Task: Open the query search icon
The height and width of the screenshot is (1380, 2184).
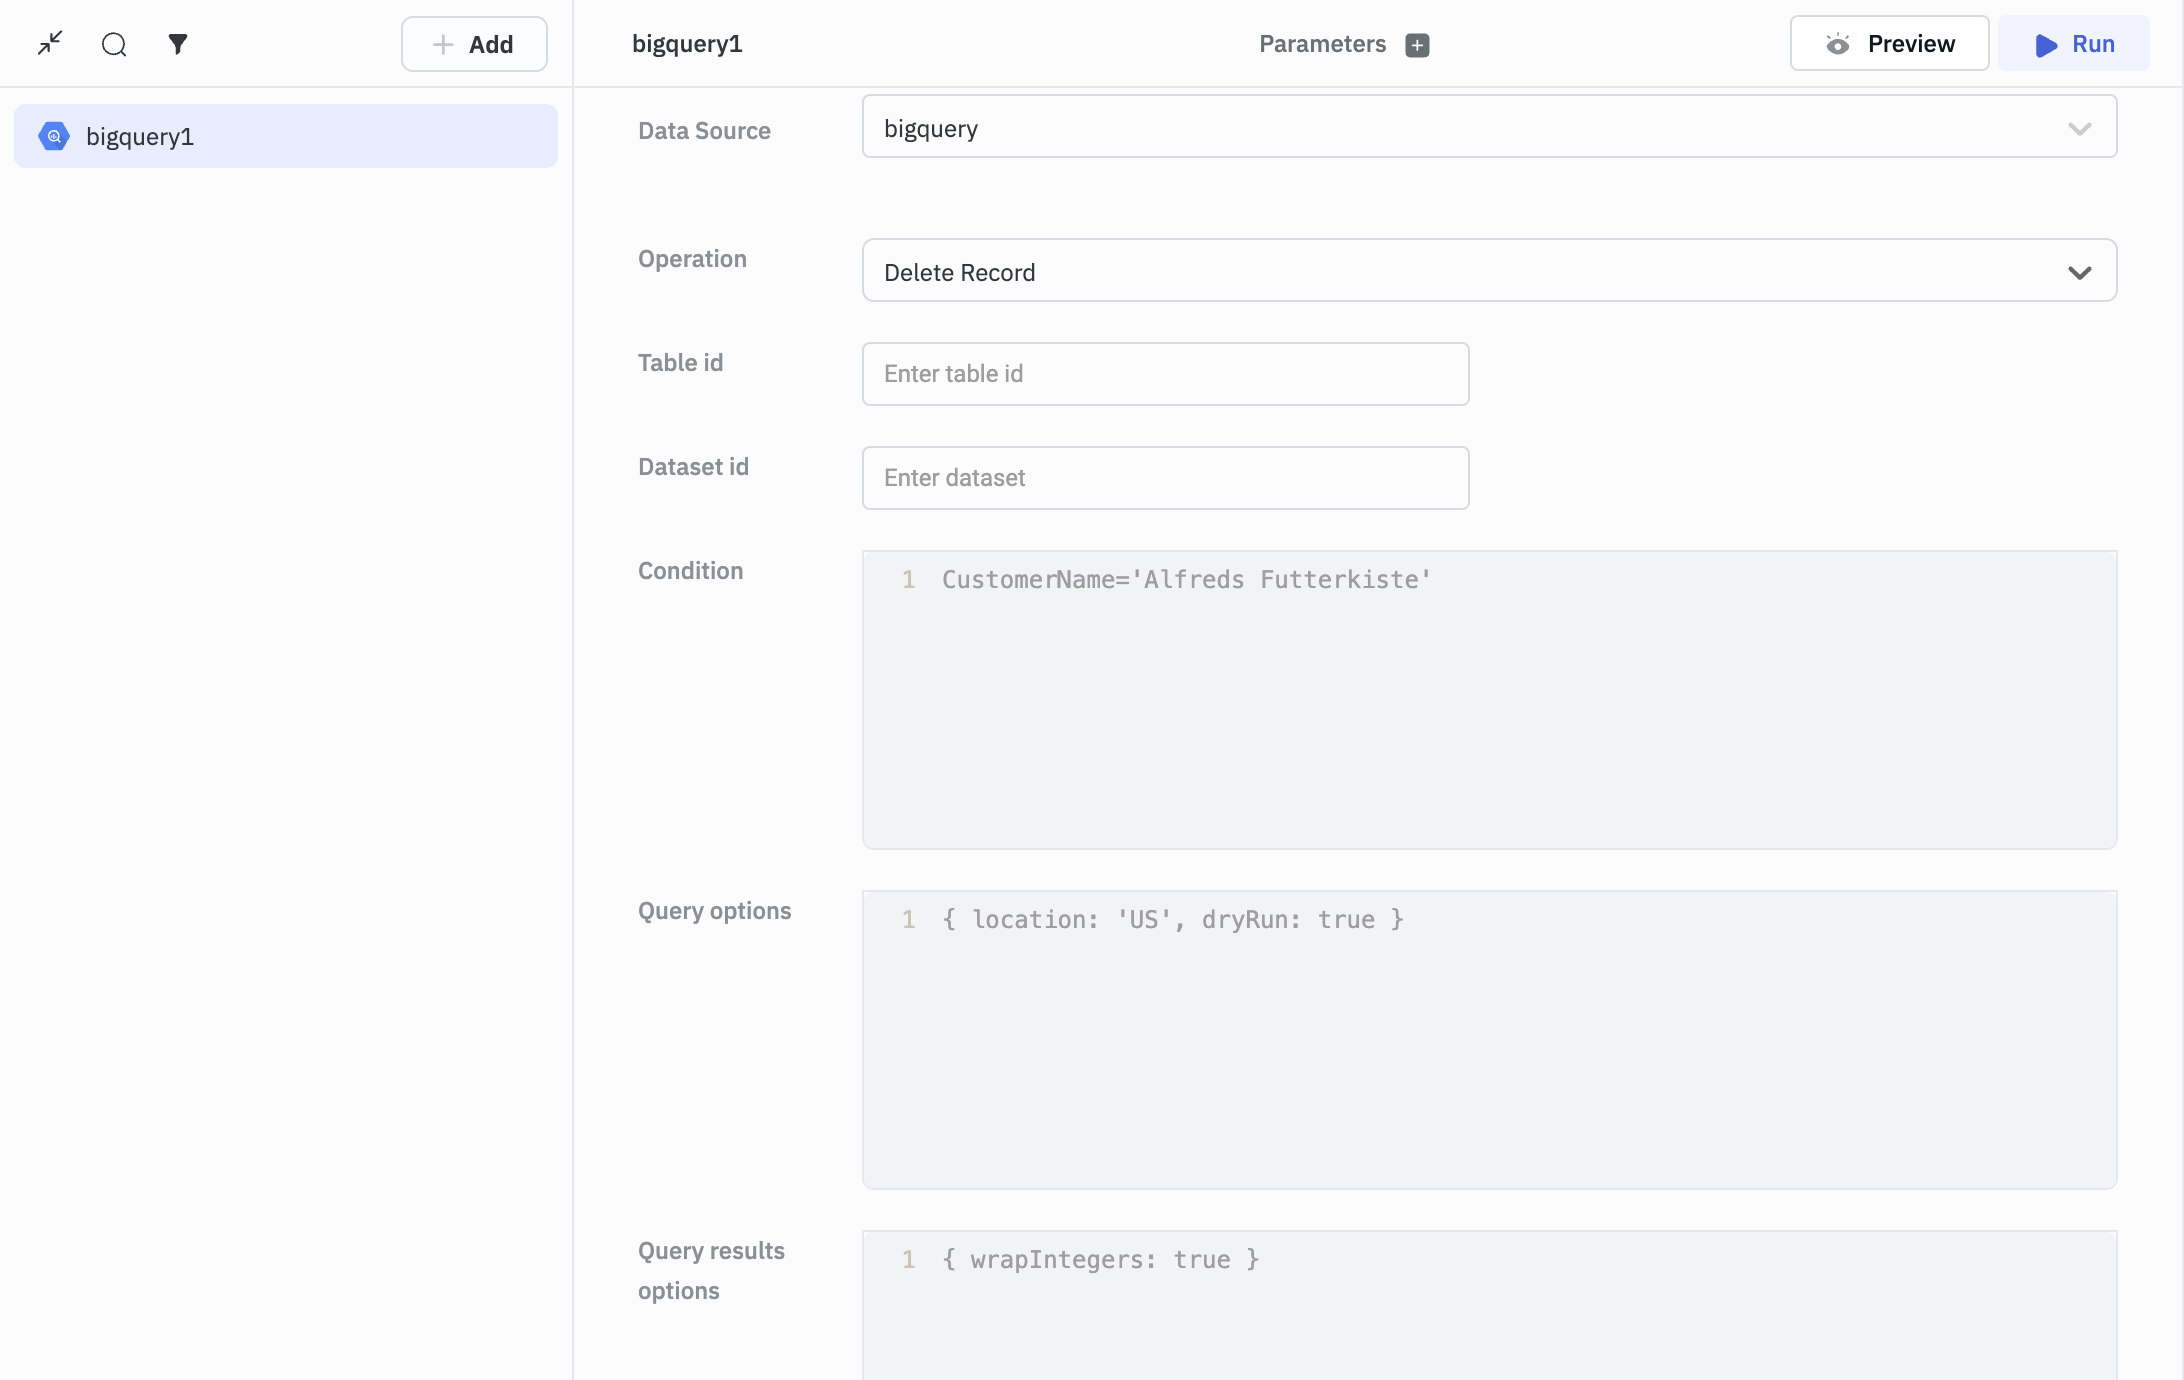Action: [x=114, y=44]
